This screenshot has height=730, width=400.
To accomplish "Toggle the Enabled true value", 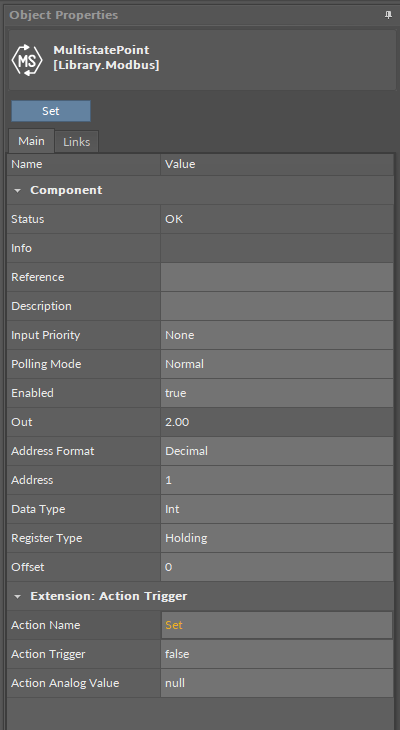I will (x=277, y=393).
